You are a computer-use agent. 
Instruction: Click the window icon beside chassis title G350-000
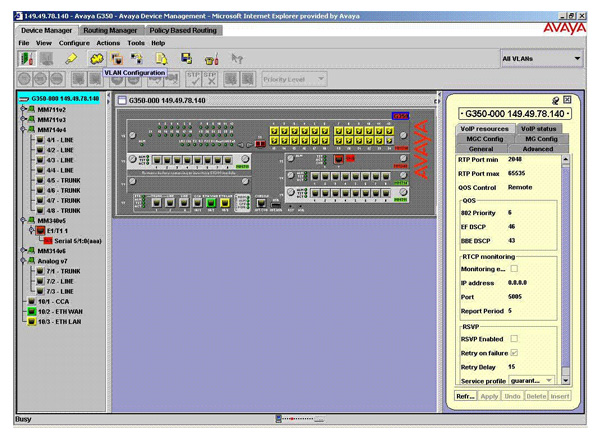122,101
